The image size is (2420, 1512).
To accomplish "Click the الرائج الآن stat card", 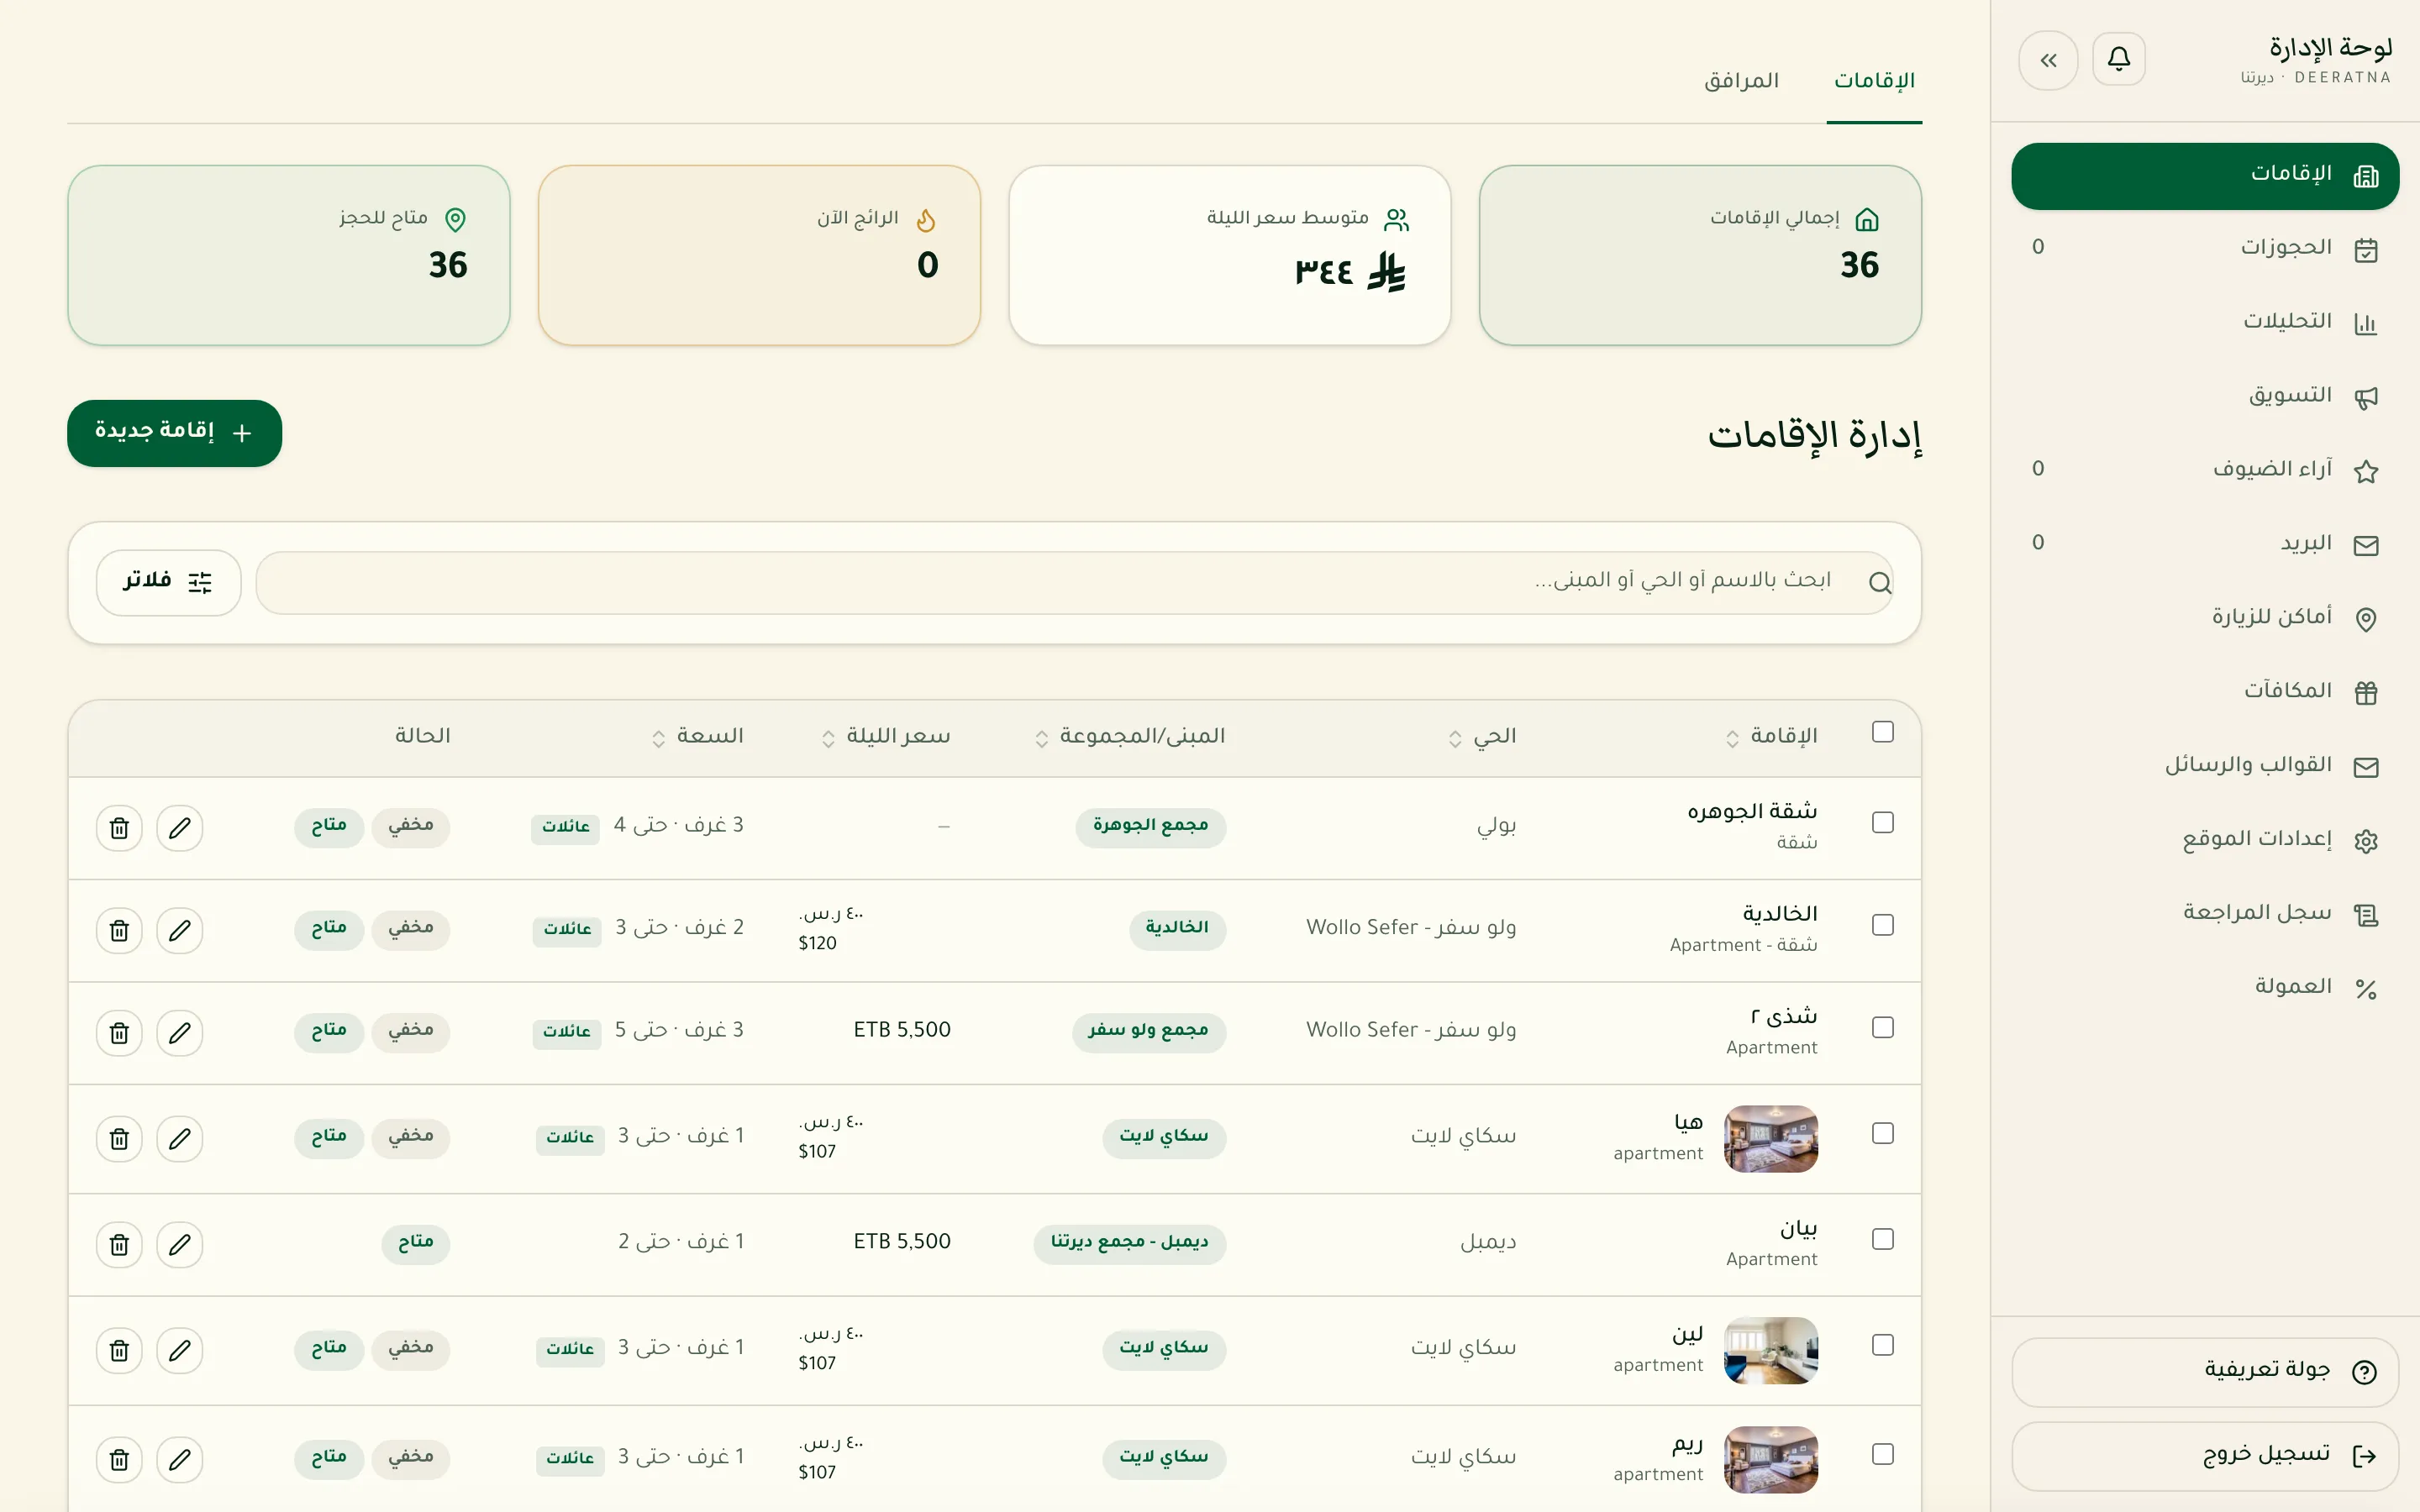I will coord(759,255).
